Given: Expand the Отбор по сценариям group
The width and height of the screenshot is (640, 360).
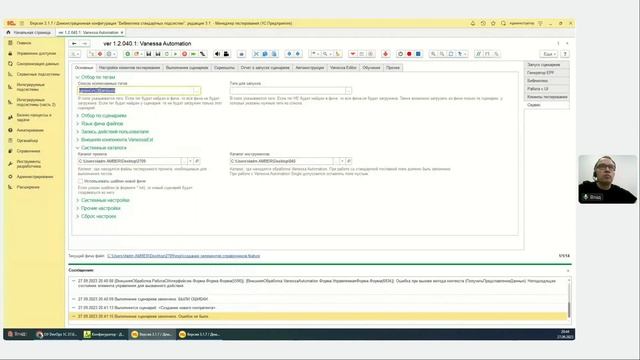Looking at the screenshot, I should point(103,116).
